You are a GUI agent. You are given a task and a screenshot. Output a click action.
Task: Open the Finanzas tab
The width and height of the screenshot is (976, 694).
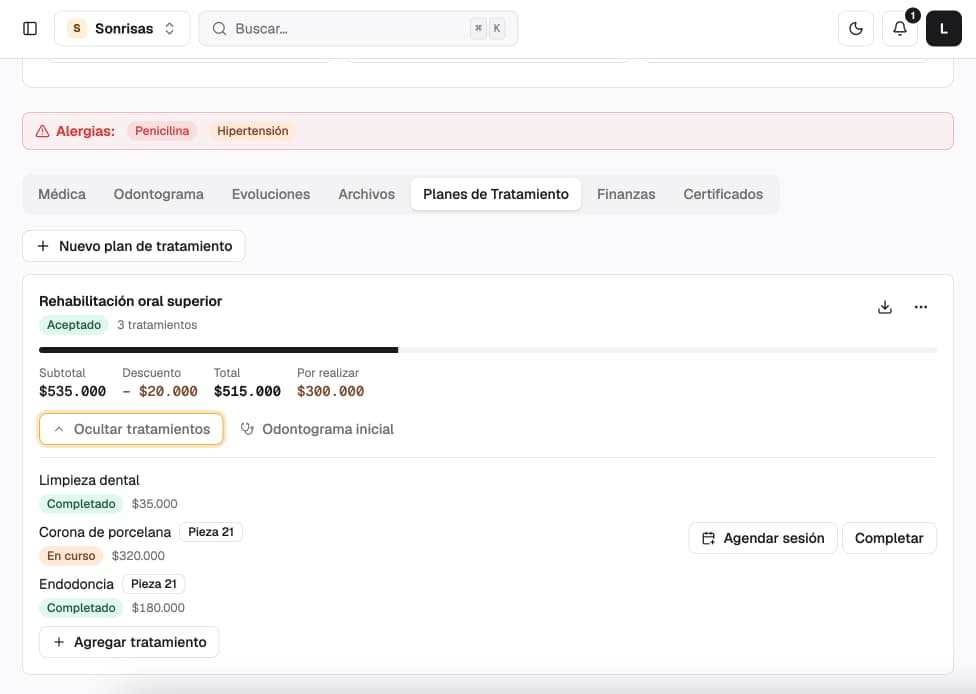point(626,194)
